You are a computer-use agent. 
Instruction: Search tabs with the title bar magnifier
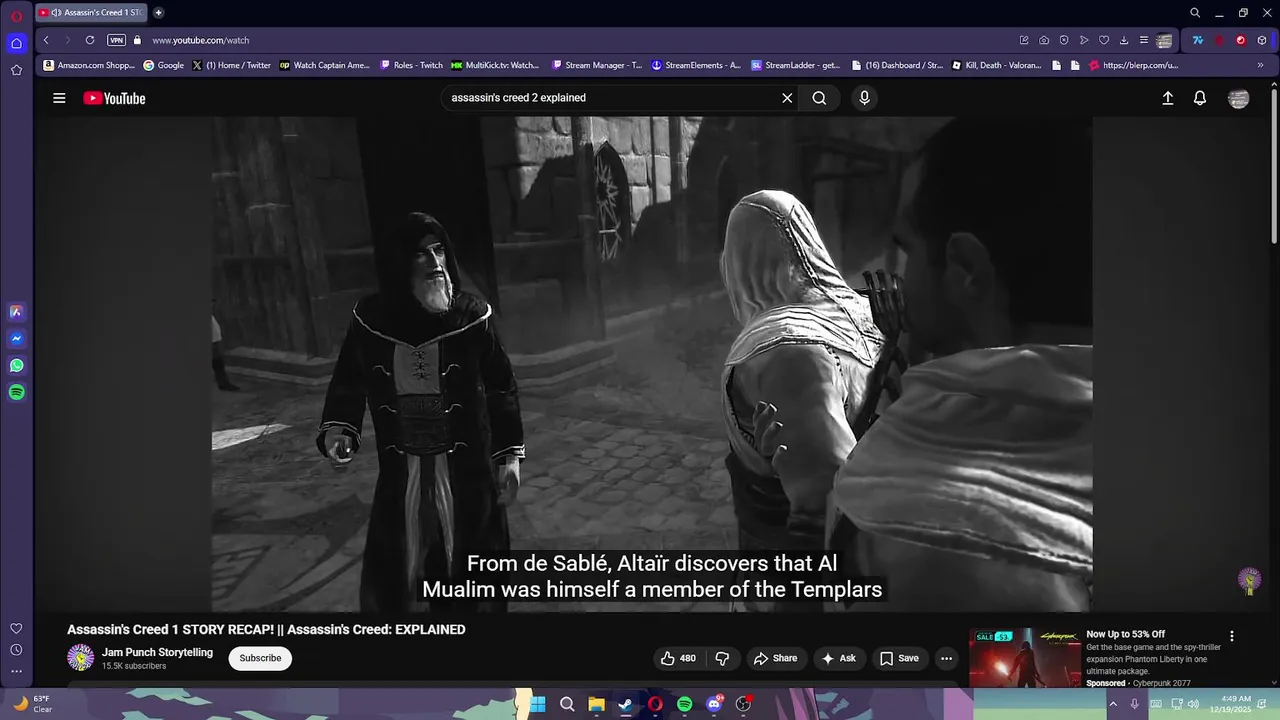[x=1195, y=13]
